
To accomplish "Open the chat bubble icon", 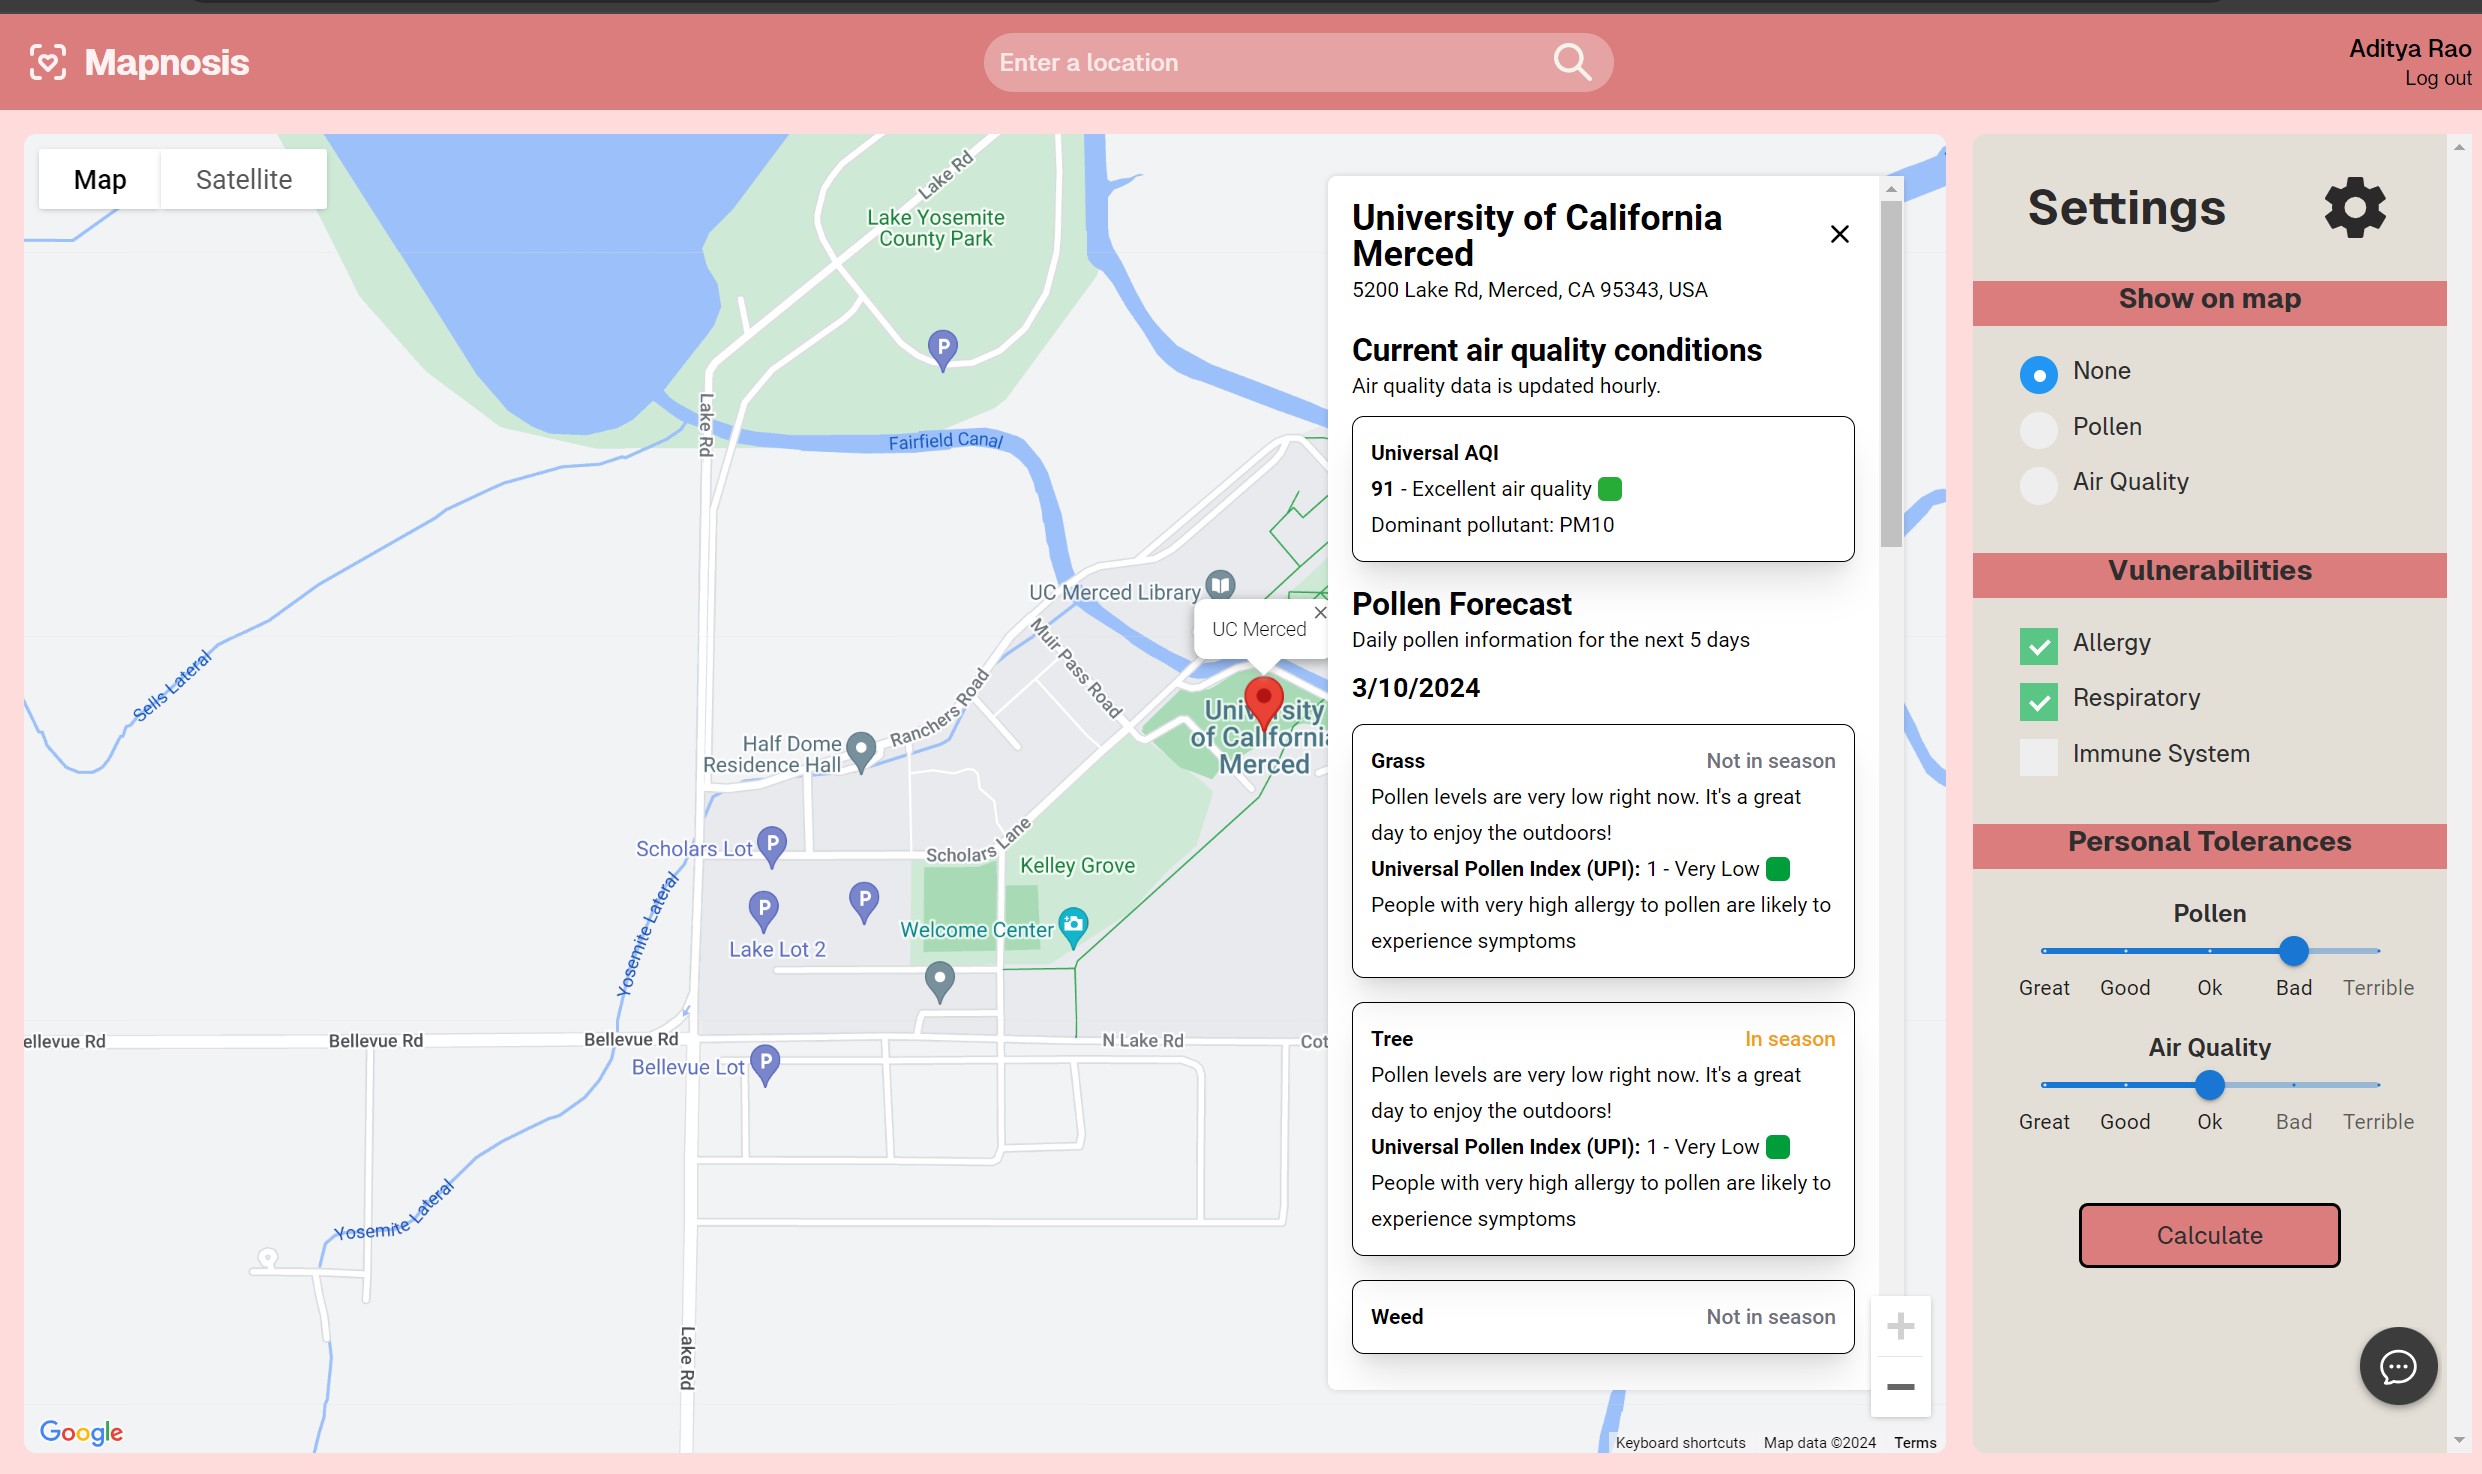I will (x=2397, y=1366).
